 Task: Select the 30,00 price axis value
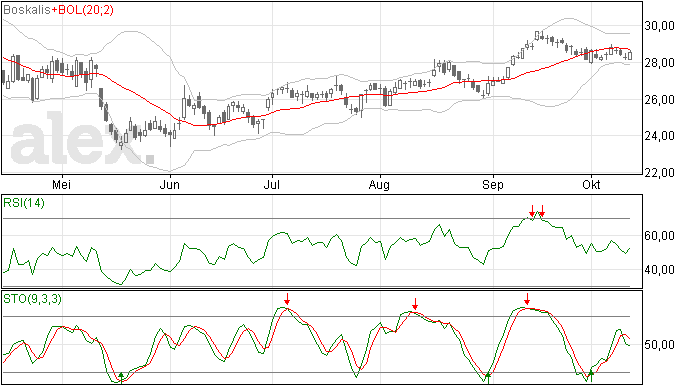tap(660, 26)
